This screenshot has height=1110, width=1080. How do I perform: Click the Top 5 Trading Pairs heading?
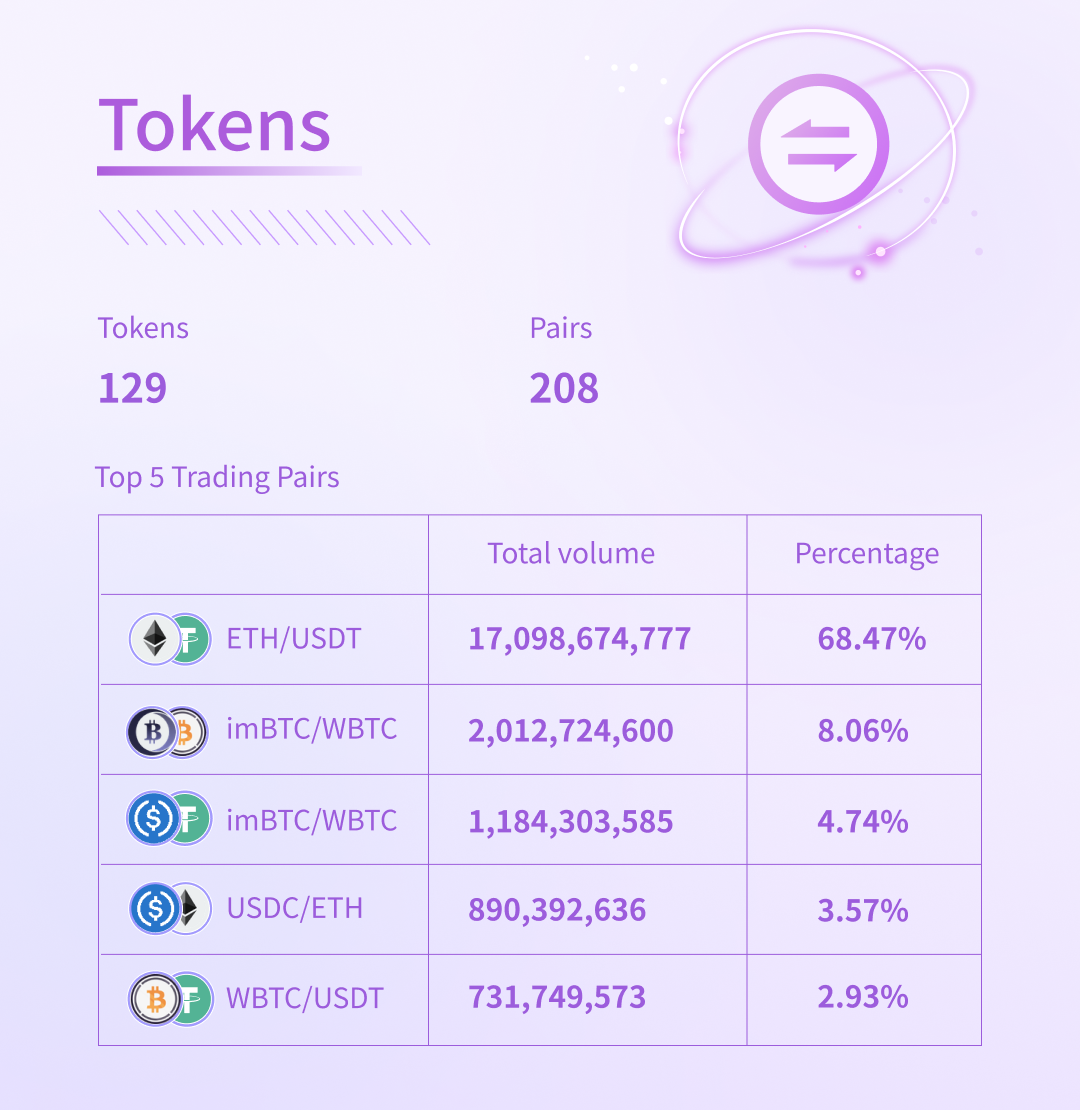pyautogui.click(x=217, y=477)
